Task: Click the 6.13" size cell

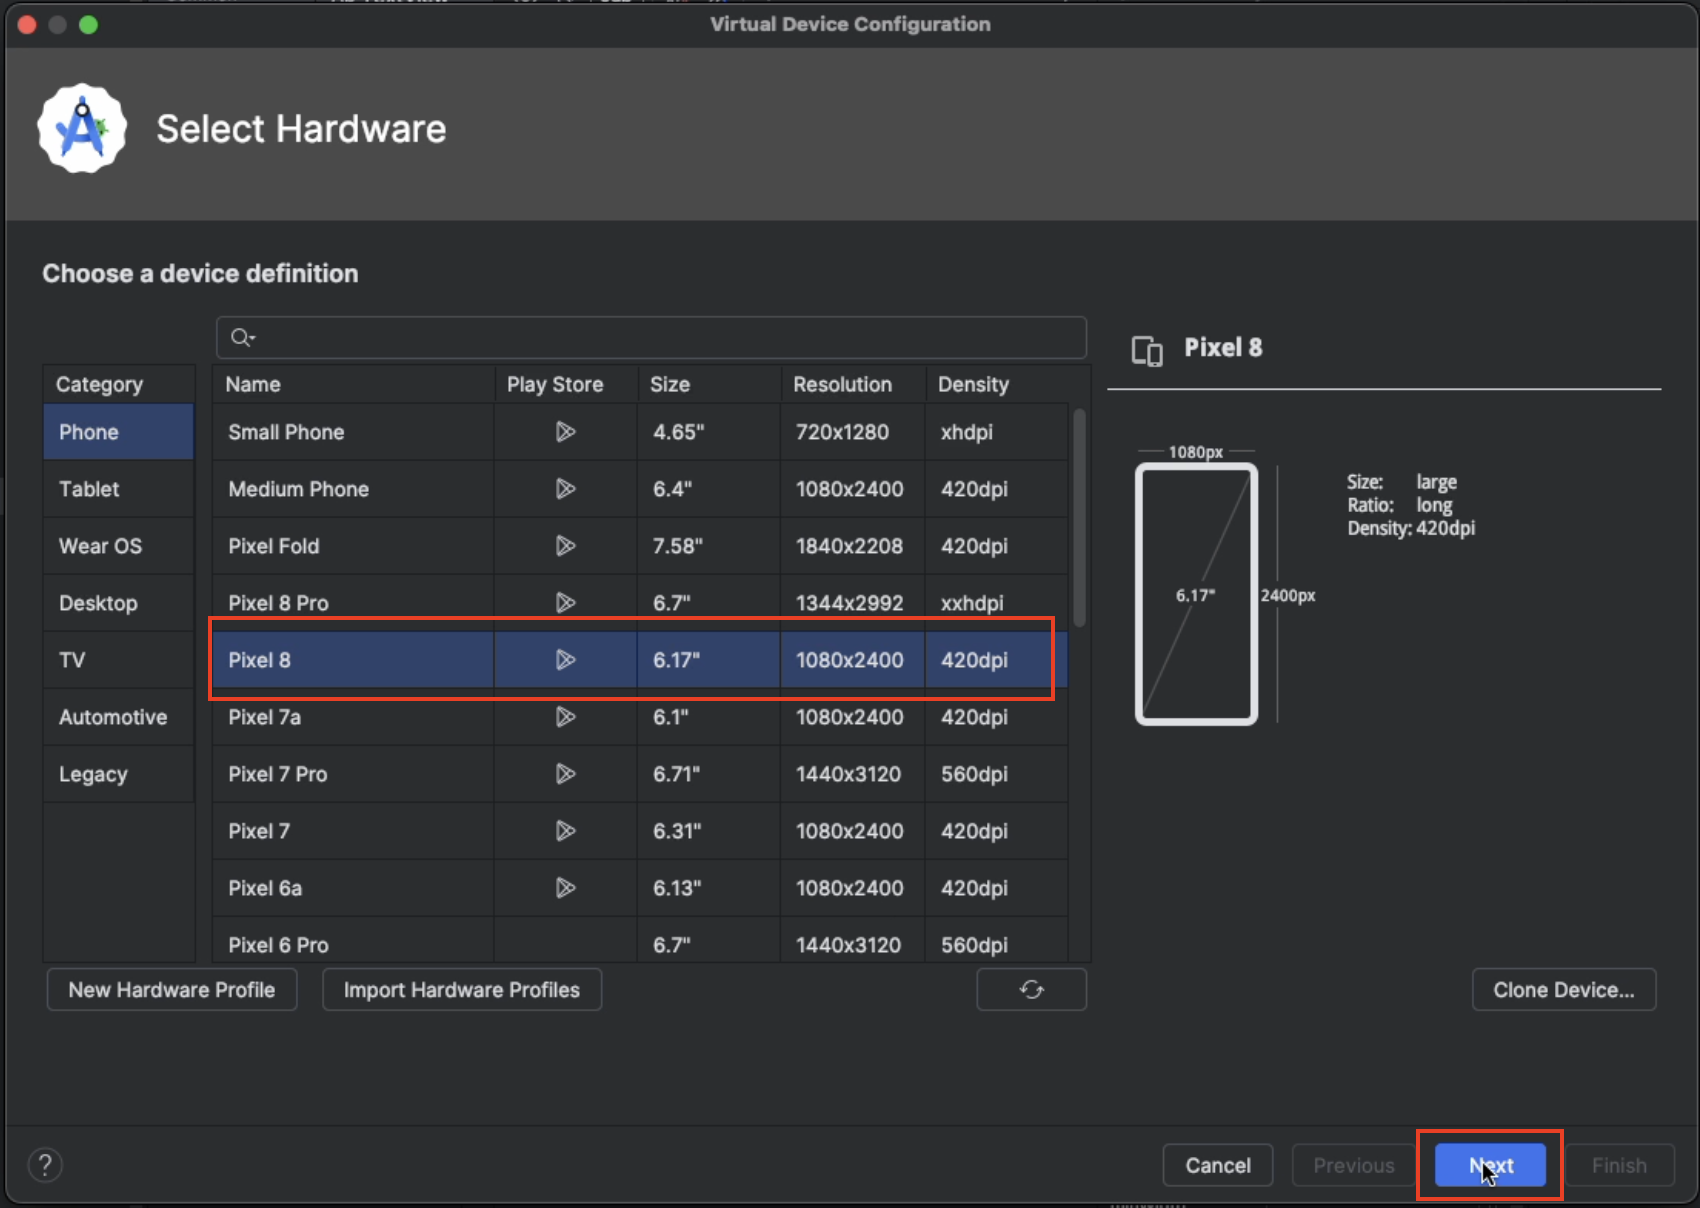Action: pyautogui.click(x=708, y=888)
